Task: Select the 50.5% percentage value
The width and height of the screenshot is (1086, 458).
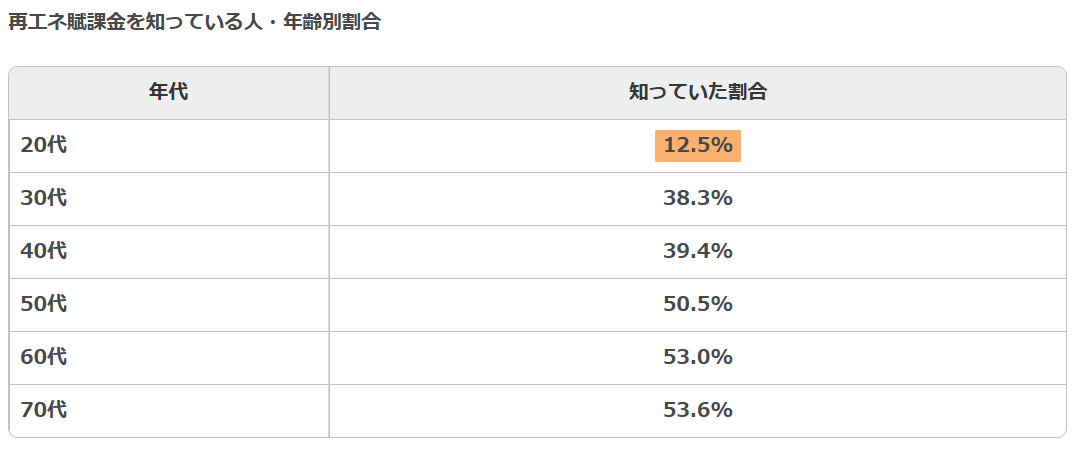Action: tap(698, 304)
